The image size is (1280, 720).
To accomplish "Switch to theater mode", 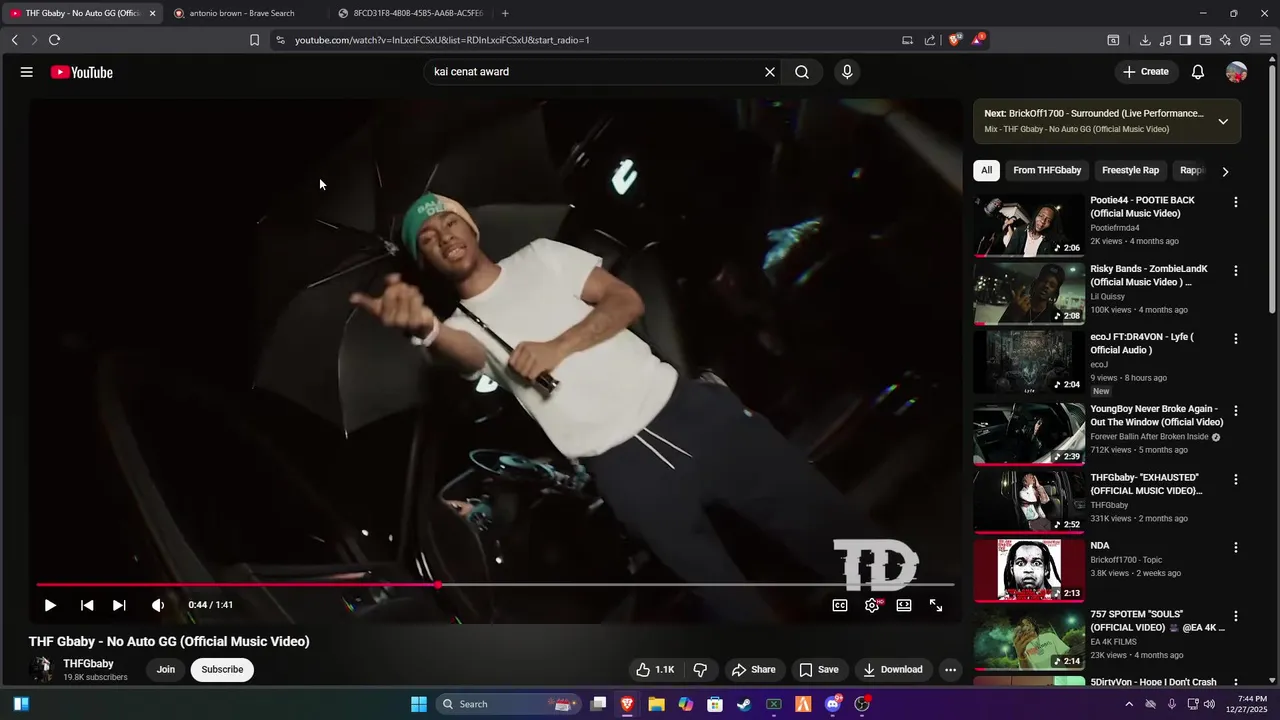I will pos(904,605).
